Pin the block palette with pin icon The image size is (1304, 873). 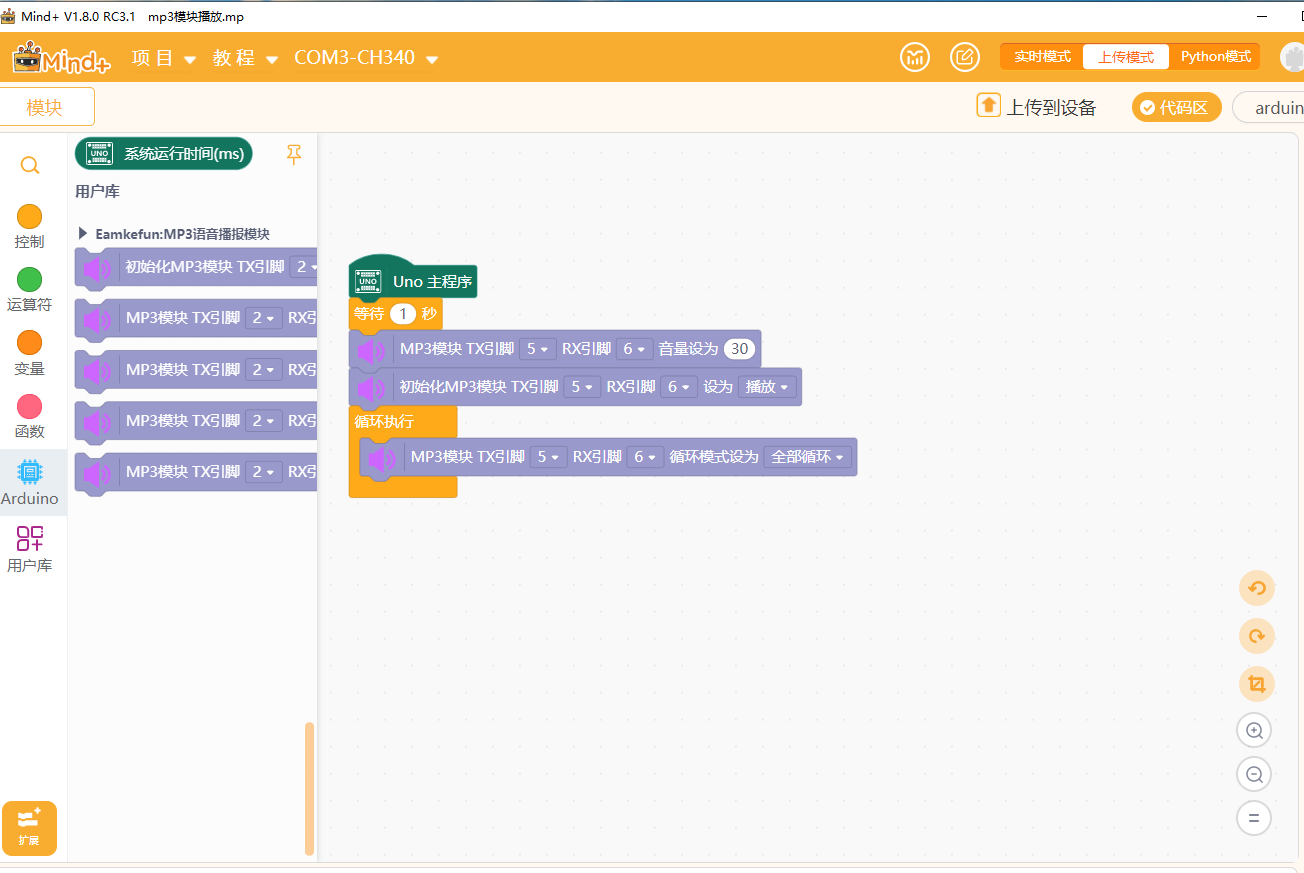click(x=293, y=154)
